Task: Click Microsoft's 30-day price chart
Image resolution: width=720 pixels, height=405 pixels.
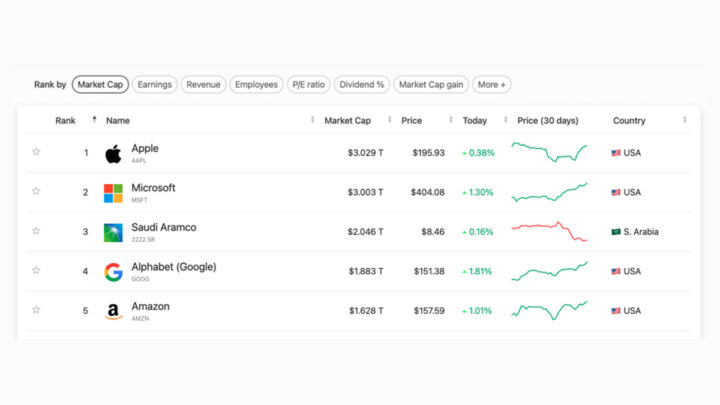Action: 549,192
